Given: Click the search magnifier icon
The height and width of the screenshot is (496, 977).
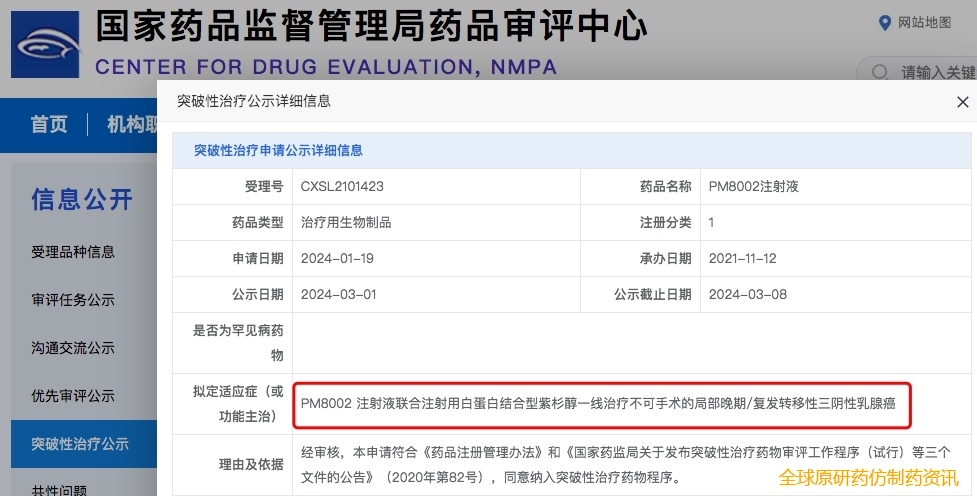Looking at the screenshot, I should pyautogui.click(x=879, y=72).
